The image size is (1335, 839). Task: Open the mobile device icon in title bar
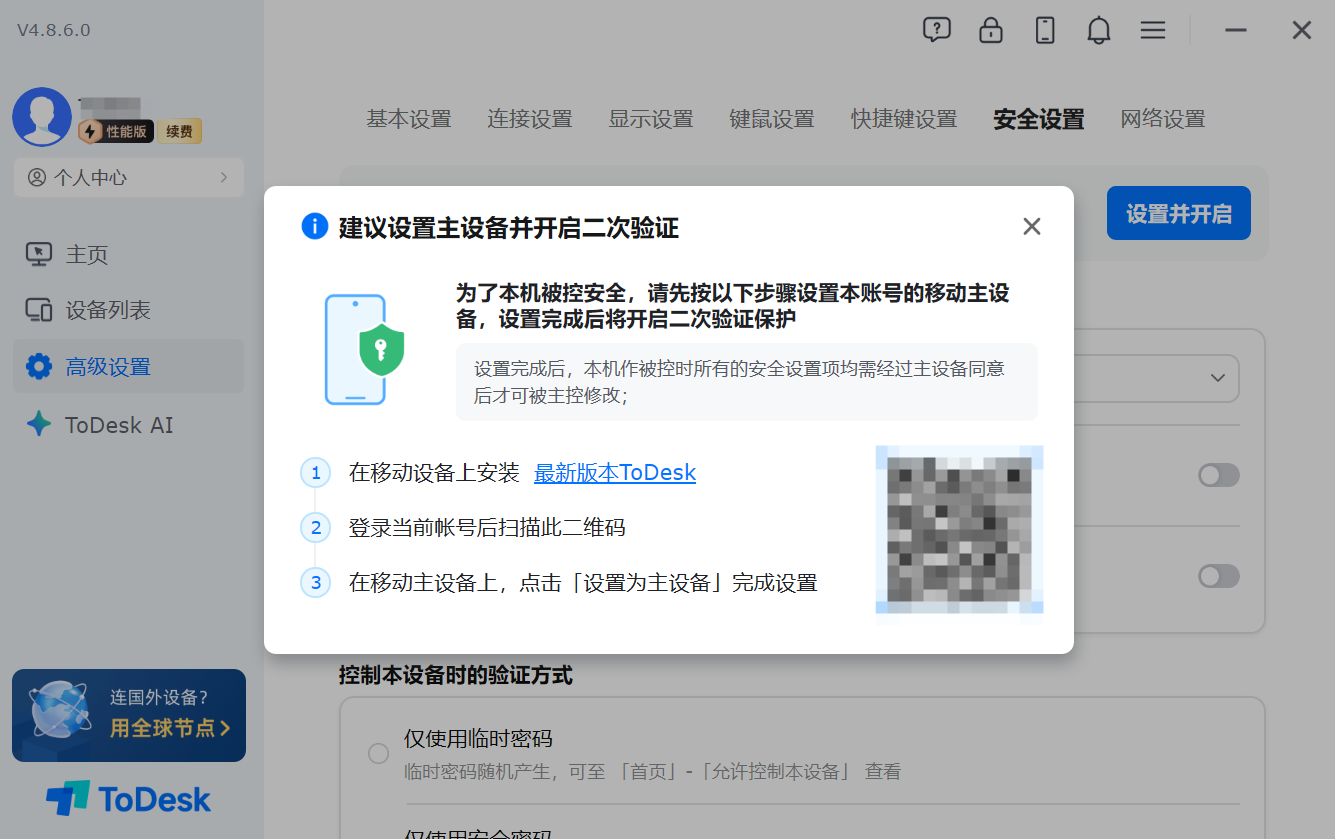coord(1045,30)
